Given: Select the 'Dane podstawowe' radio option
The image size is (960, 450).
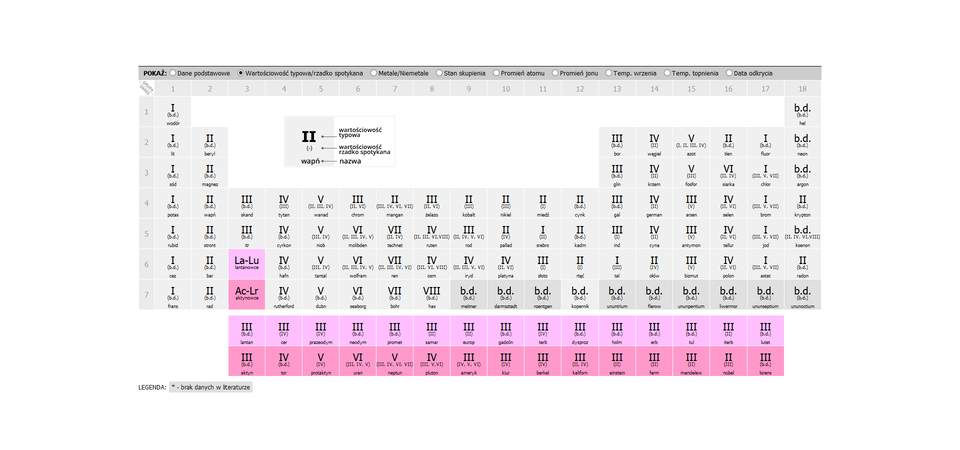Looking at the screenshot, I should (x=173, y=73).
